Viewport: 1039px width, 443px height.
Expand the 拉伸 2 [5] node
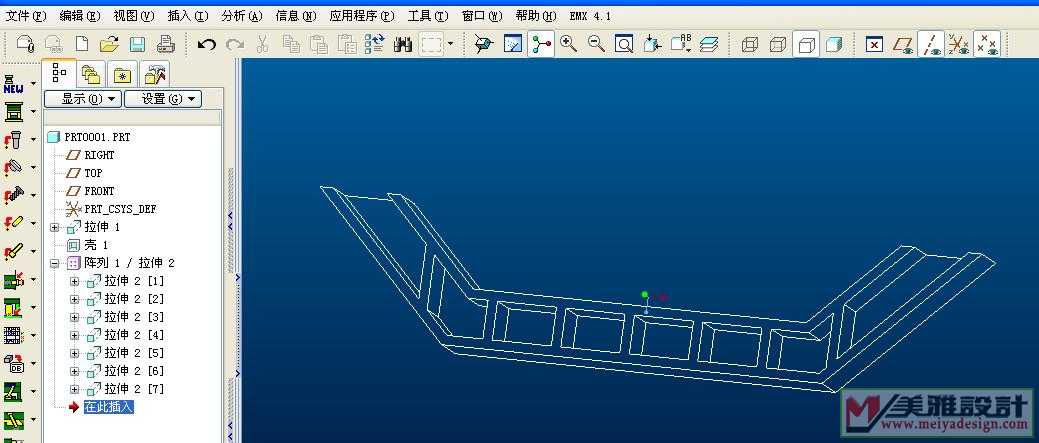click(x=74, y=353)
